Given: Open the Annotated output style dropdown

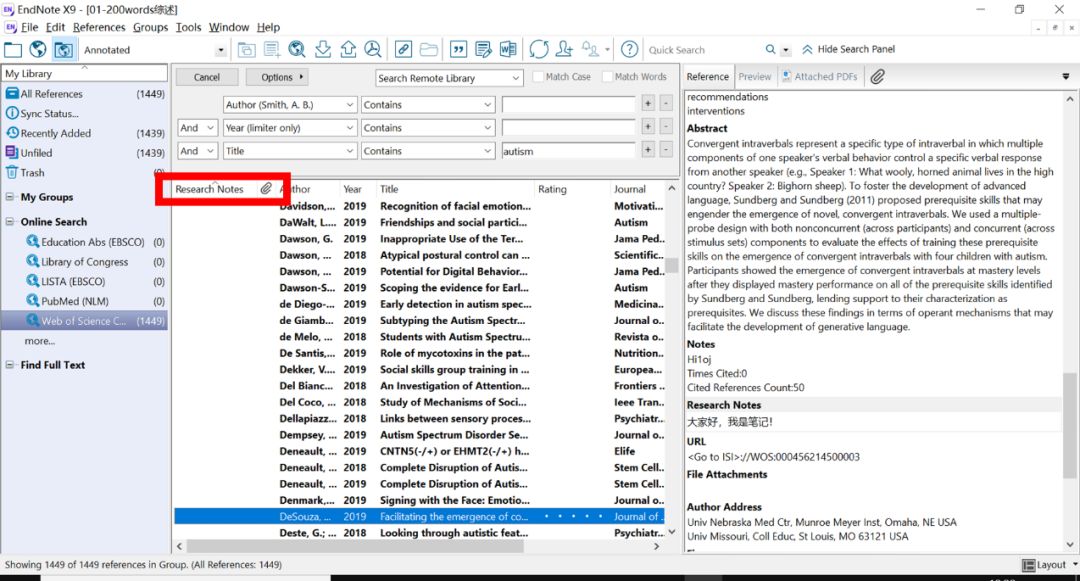Looking at the screenshot, I should pos(221,50).
